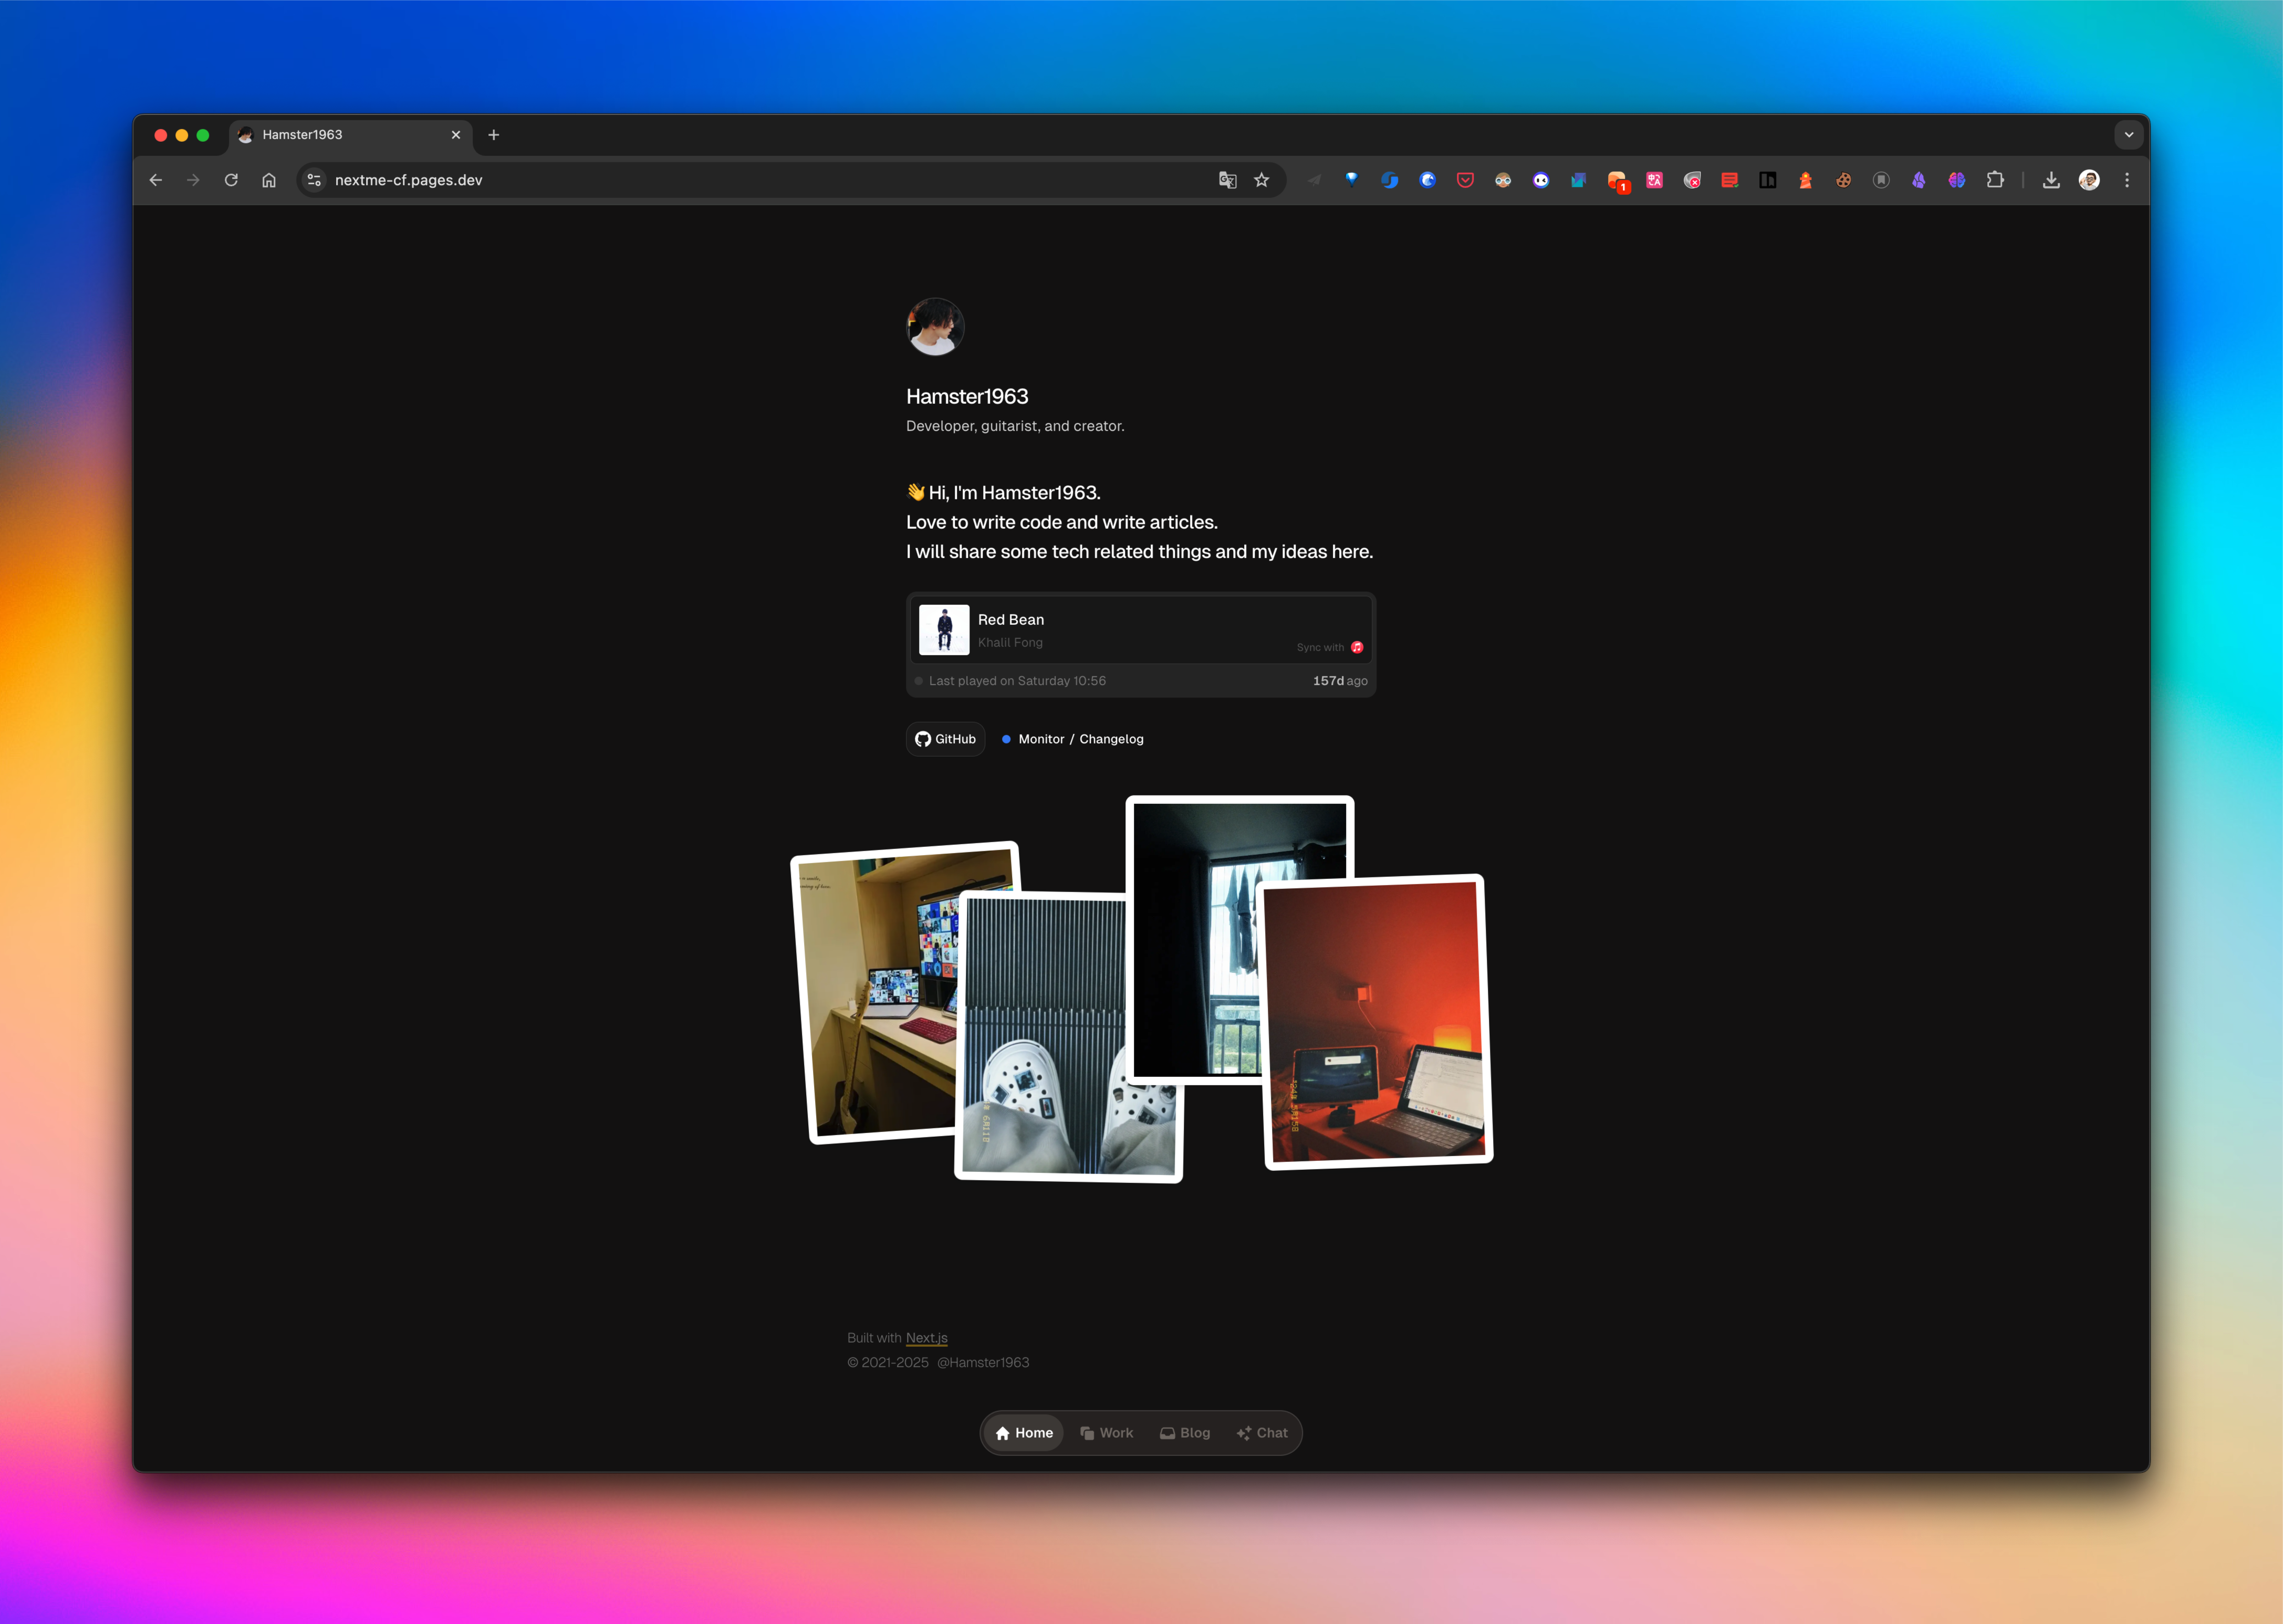The image size is (2283, 1624).
Task: Open the translate page icon
Action: pos(1228,180)
